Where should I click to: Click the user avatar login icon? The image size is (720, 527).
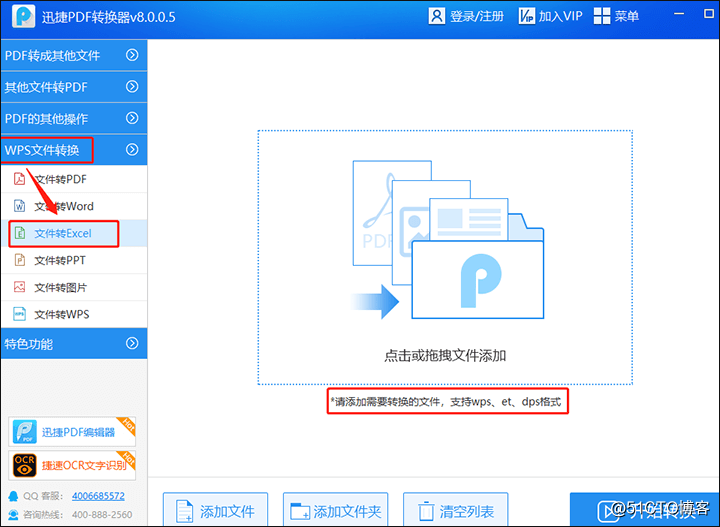coord(436,16)
